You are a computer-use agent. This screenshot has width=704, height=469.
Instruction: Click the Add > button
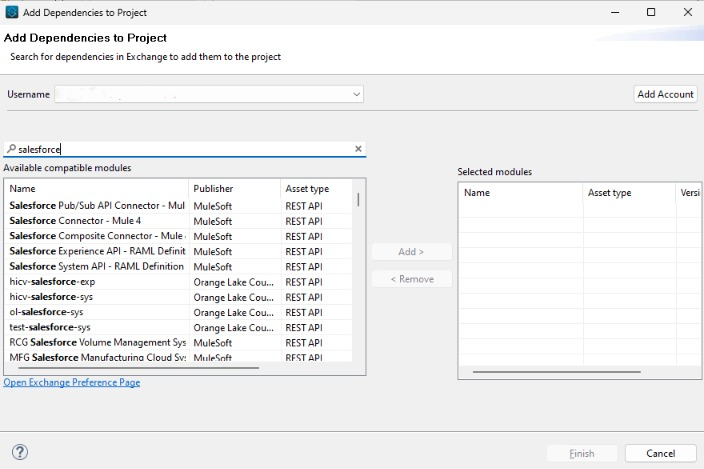(411, 252)
